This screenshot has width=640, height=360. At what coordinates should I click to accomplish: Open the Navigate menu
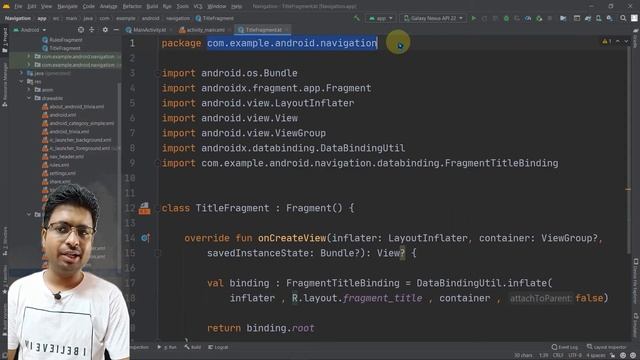[x=67, y=6]
